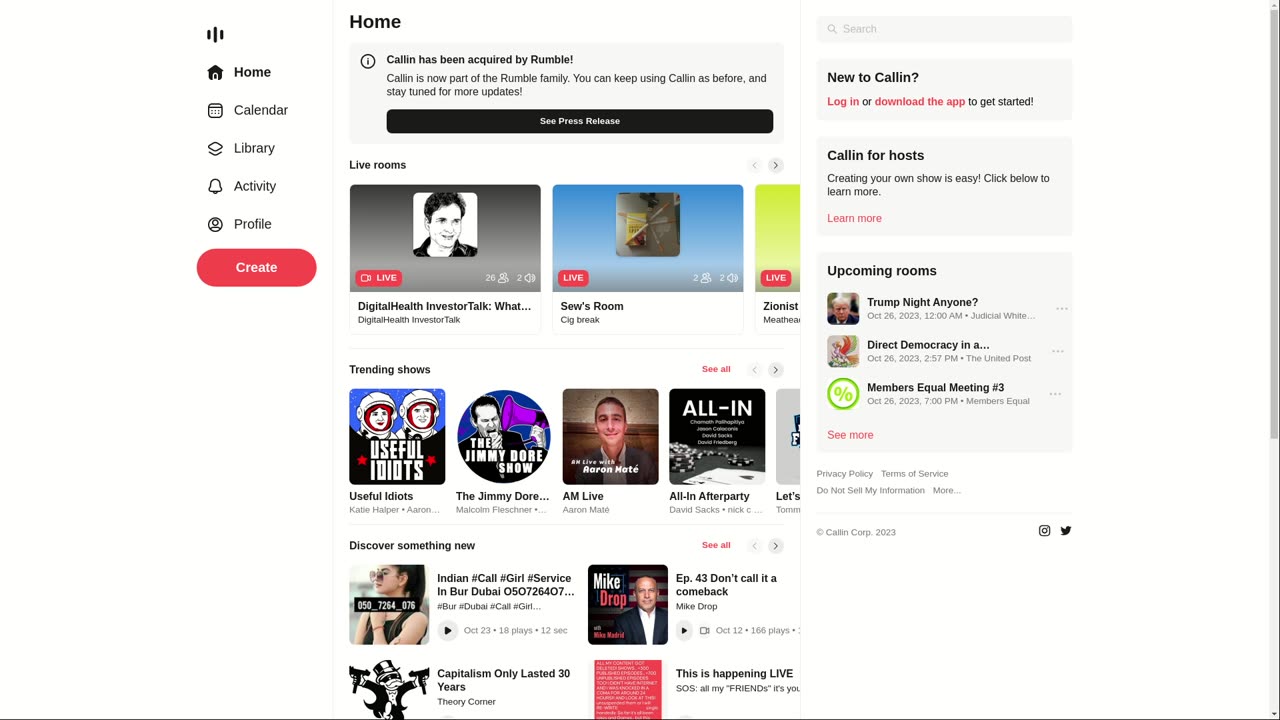This screenshot has height=720, width=1280.
Task: Open the Calendar page
Action: pyautogui.click(x=248, y=110)
